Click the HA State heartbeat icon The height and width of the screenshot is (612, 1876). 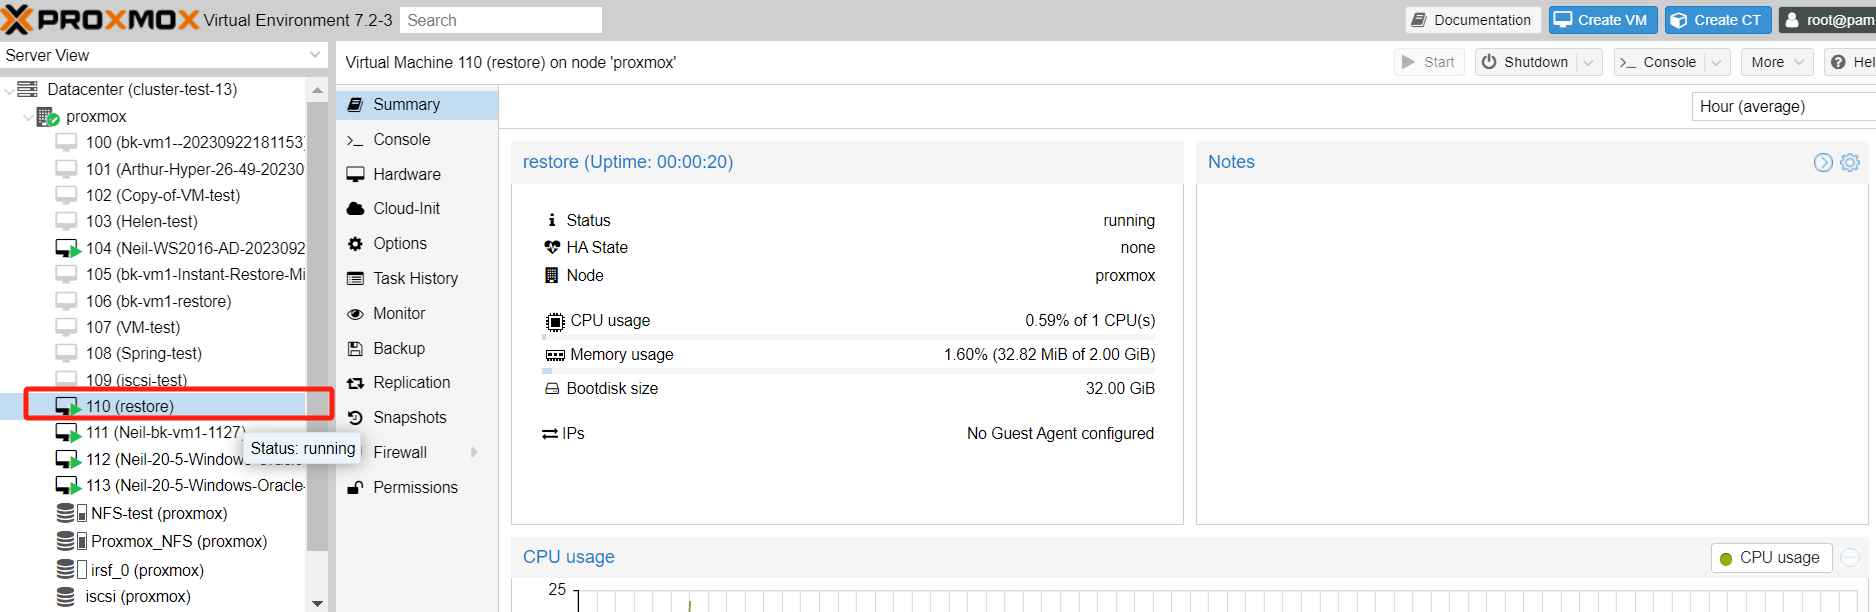click(552, 247)
